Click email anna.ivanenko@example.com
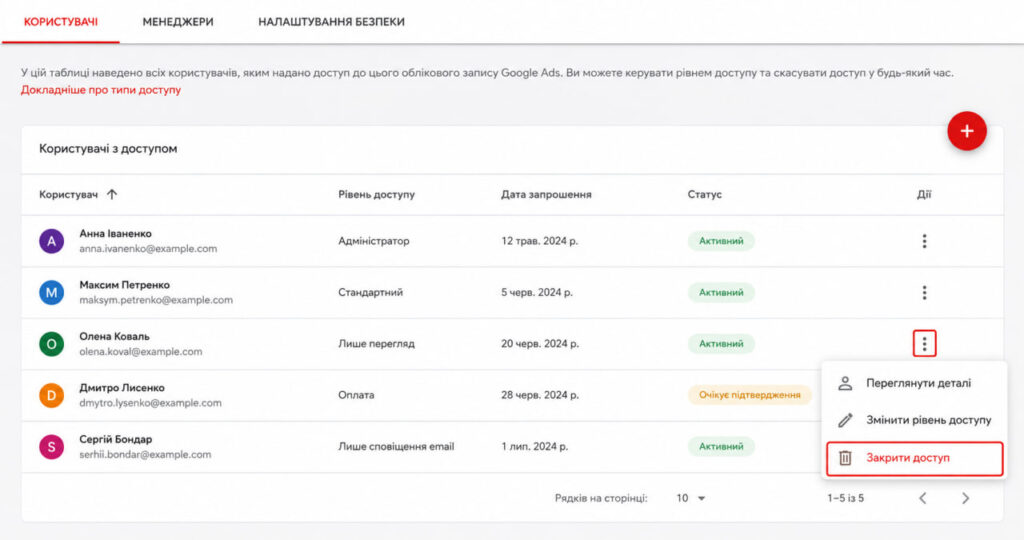Image resolution: width=1024 pixels, height=540 pixels. [x=148, y=249]
